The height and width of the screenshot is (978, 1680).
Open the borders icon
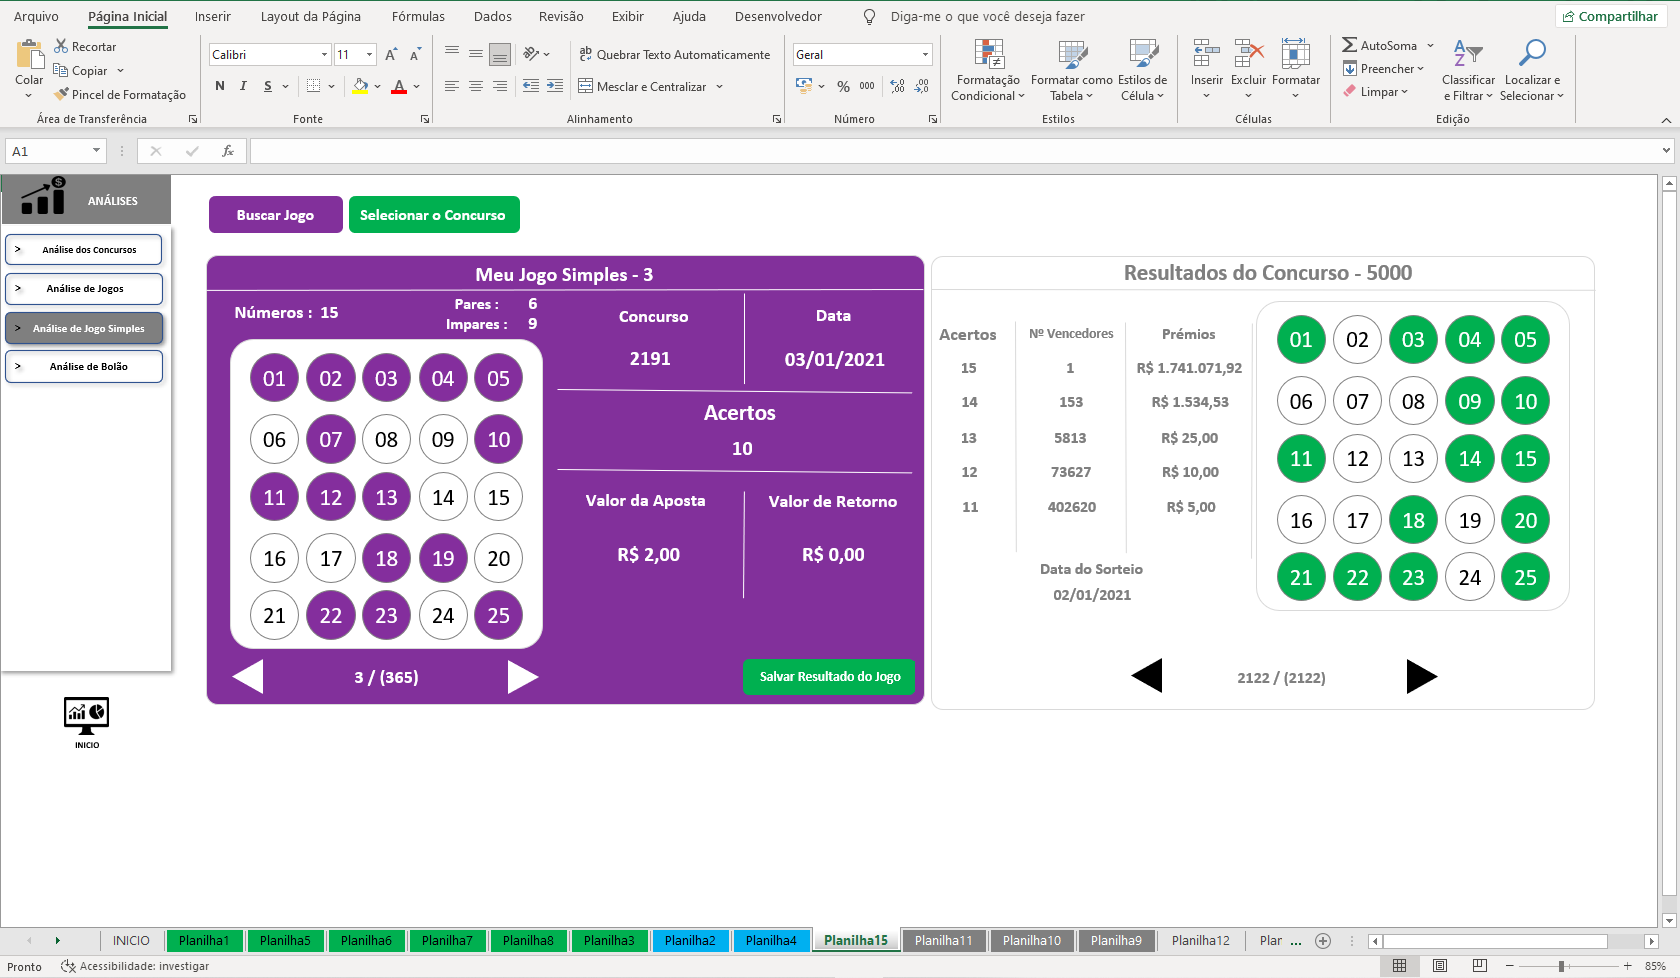point(313,86)
